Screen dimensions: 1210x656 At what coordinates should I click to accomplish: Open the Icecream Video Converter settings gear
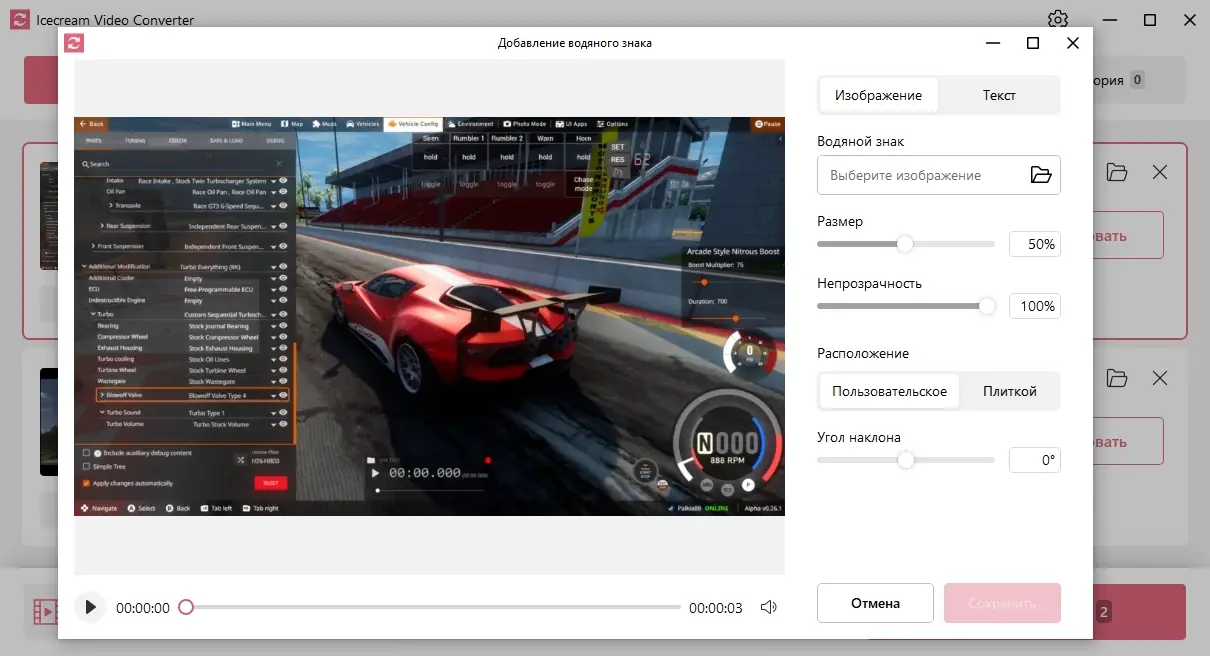[x=1058, y=20]
